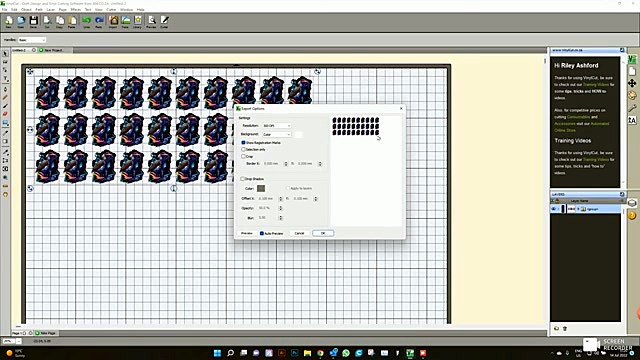Click the Border X value stepper

click(286, 164)
